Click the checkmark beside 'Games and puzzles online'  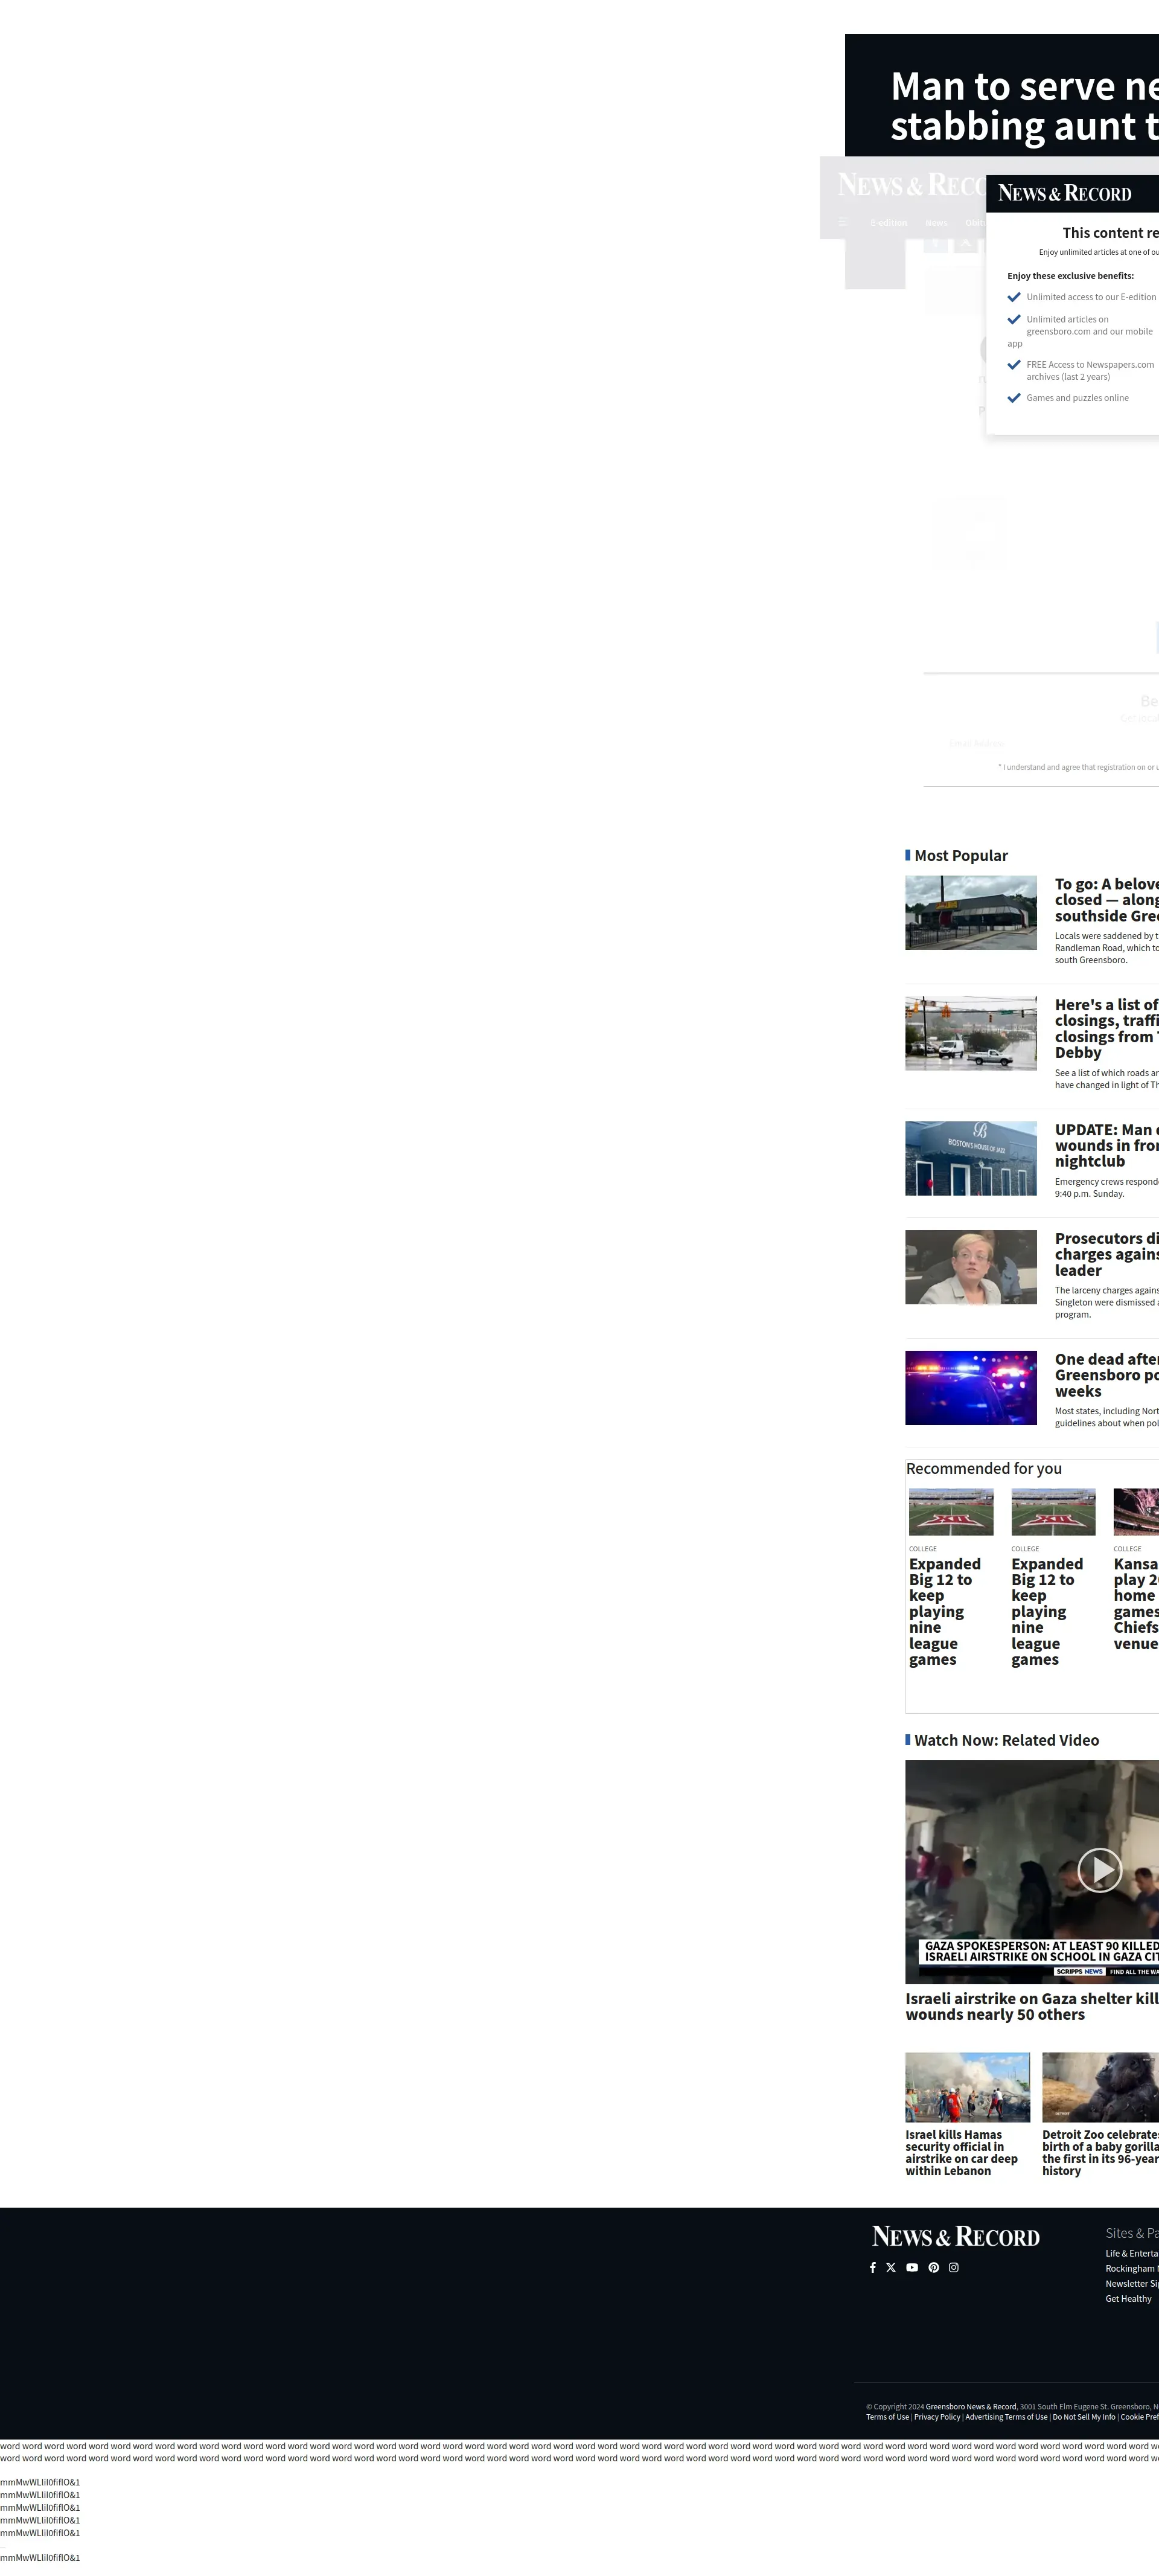click(1014, 398)
